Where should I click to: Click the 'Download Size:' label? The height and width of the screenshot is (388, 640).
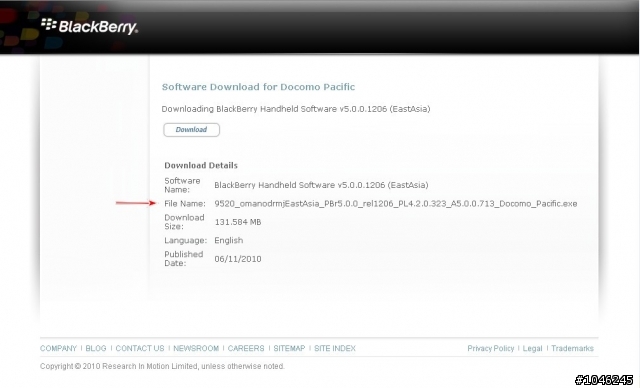click(184, 222)
